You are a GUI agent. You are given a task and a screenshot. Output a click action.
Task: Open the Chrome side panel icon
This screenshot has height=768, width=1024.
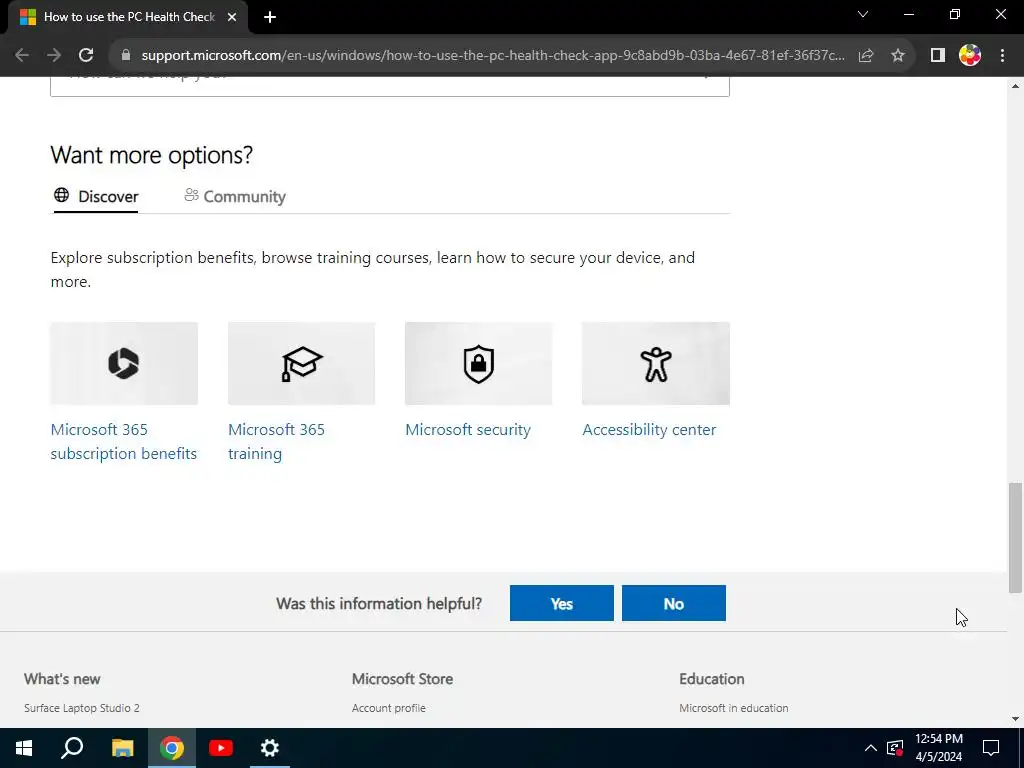pyautogui.click(x=938, y=56)
